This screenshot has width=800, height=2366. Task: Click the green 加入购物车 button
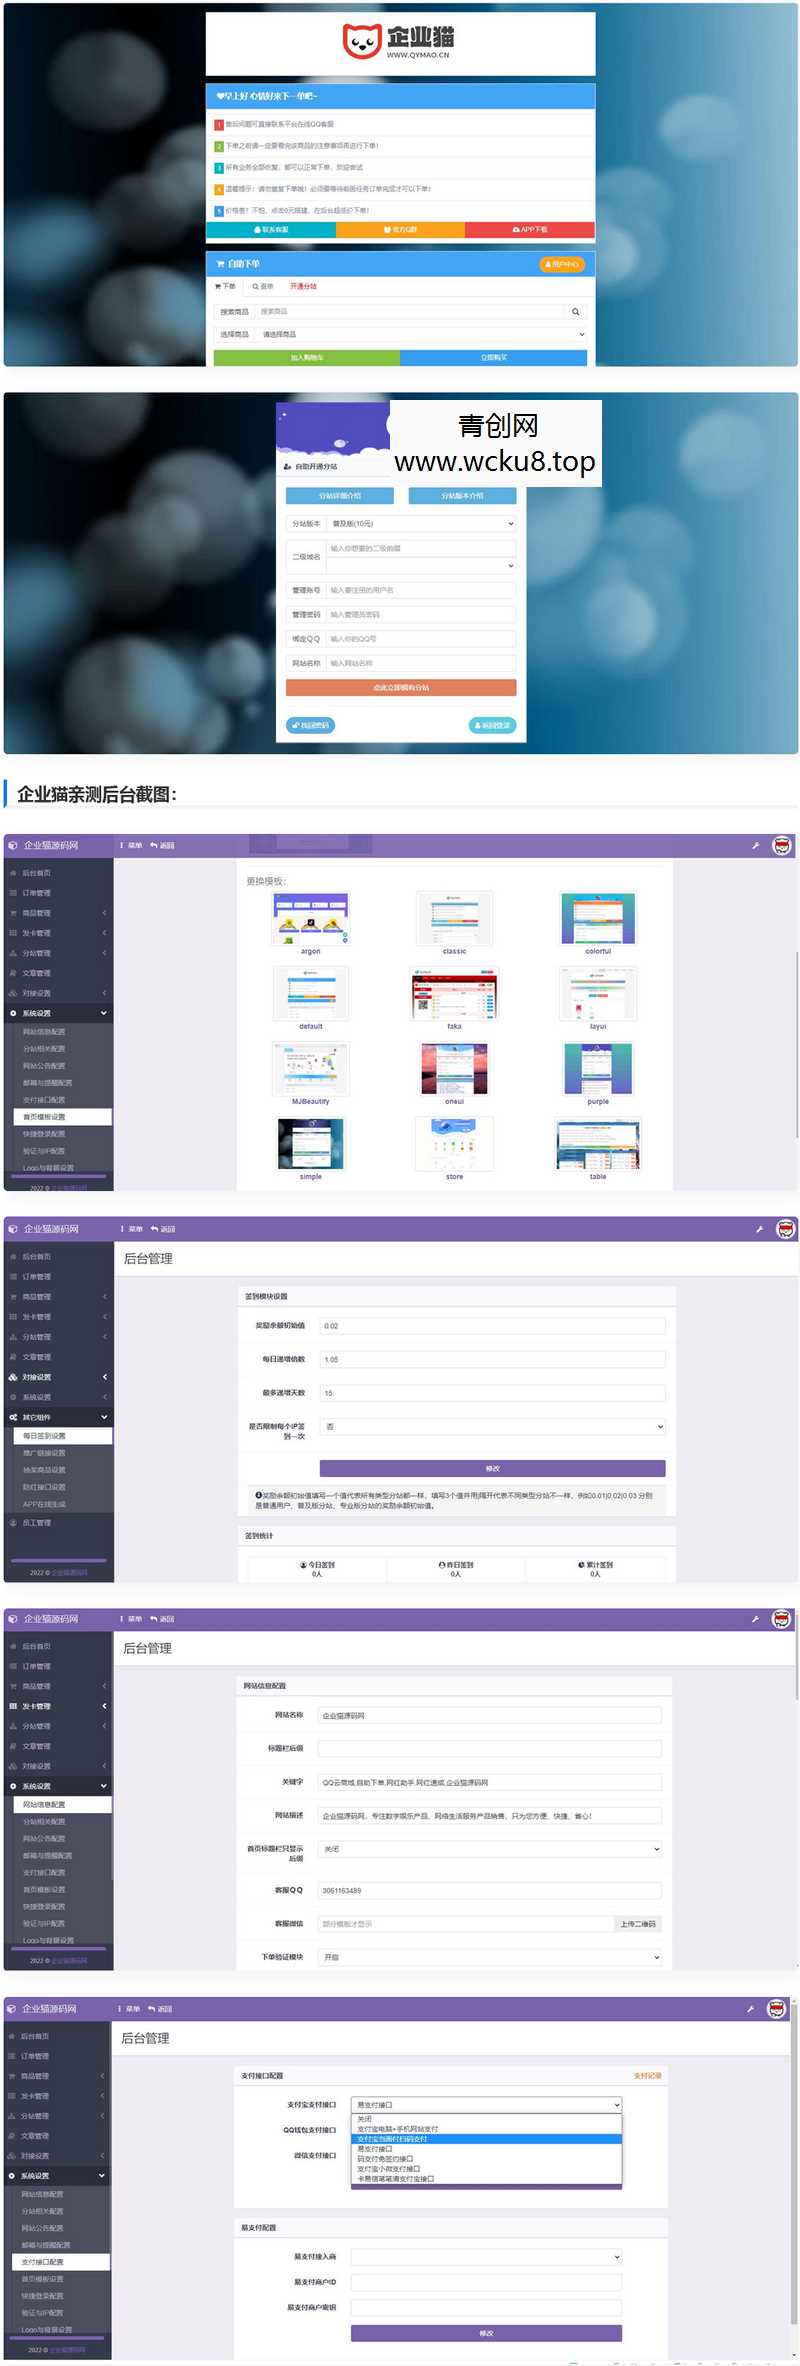(x=307, y=358)
